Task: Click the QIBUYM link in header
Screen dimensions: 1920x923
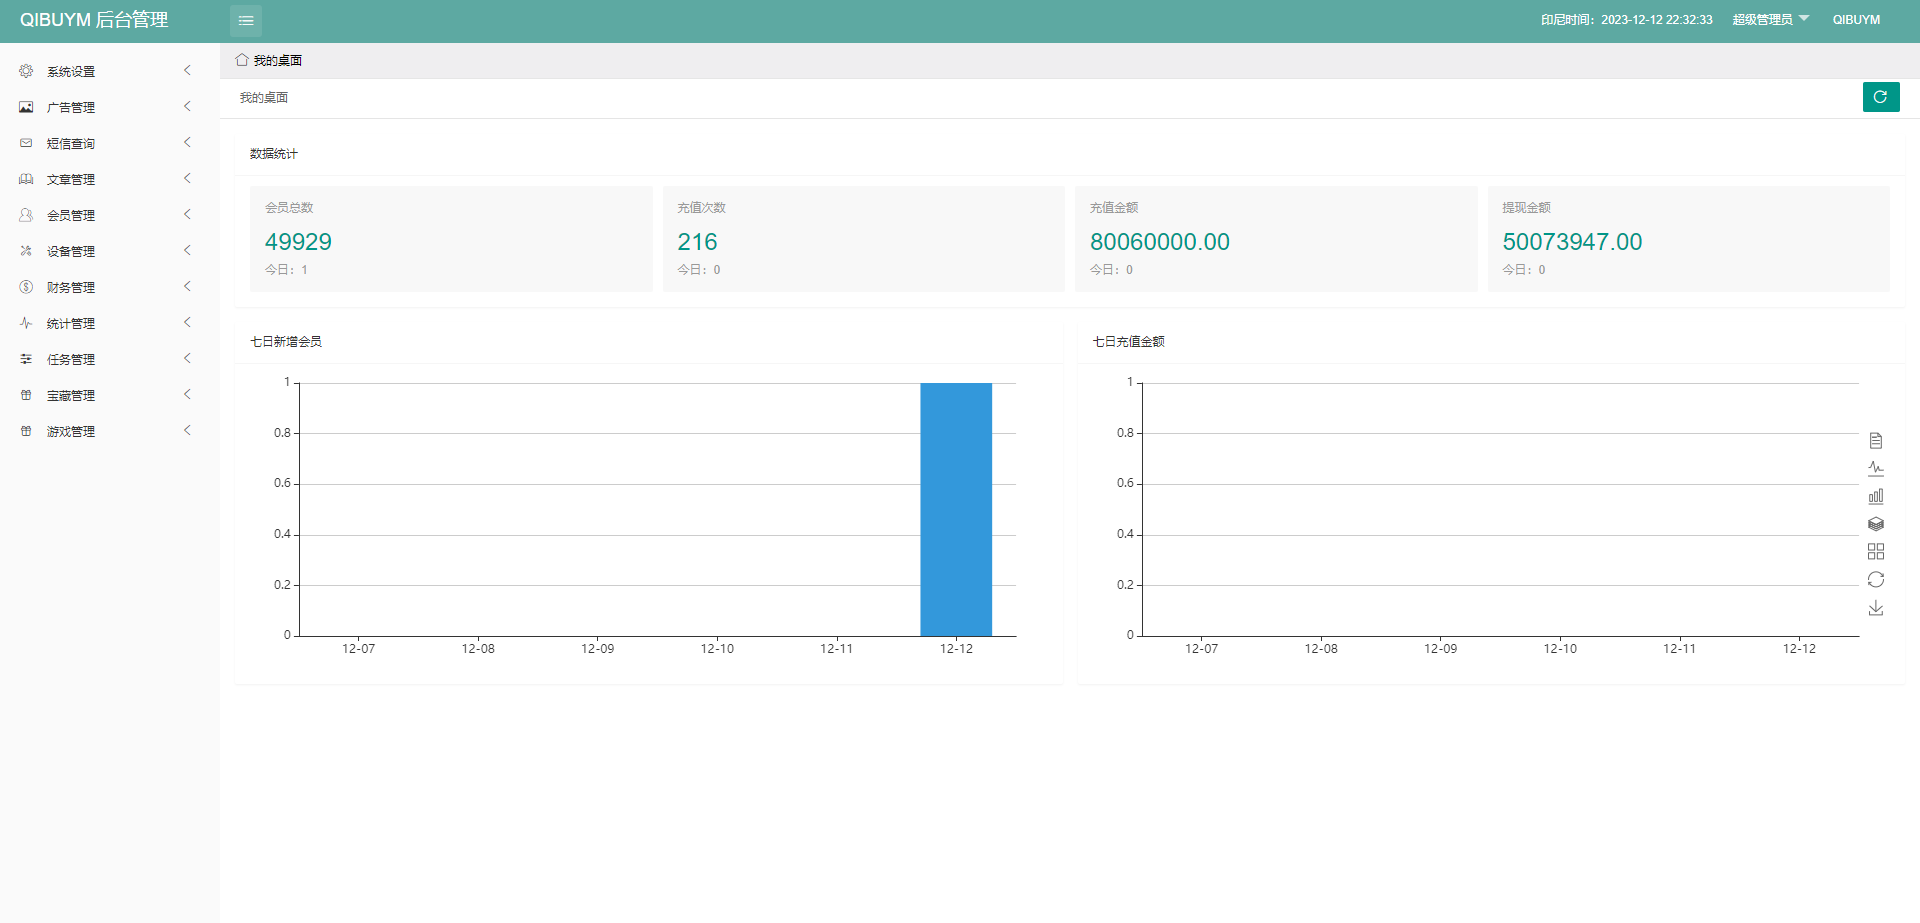Action: [1856, 20]
